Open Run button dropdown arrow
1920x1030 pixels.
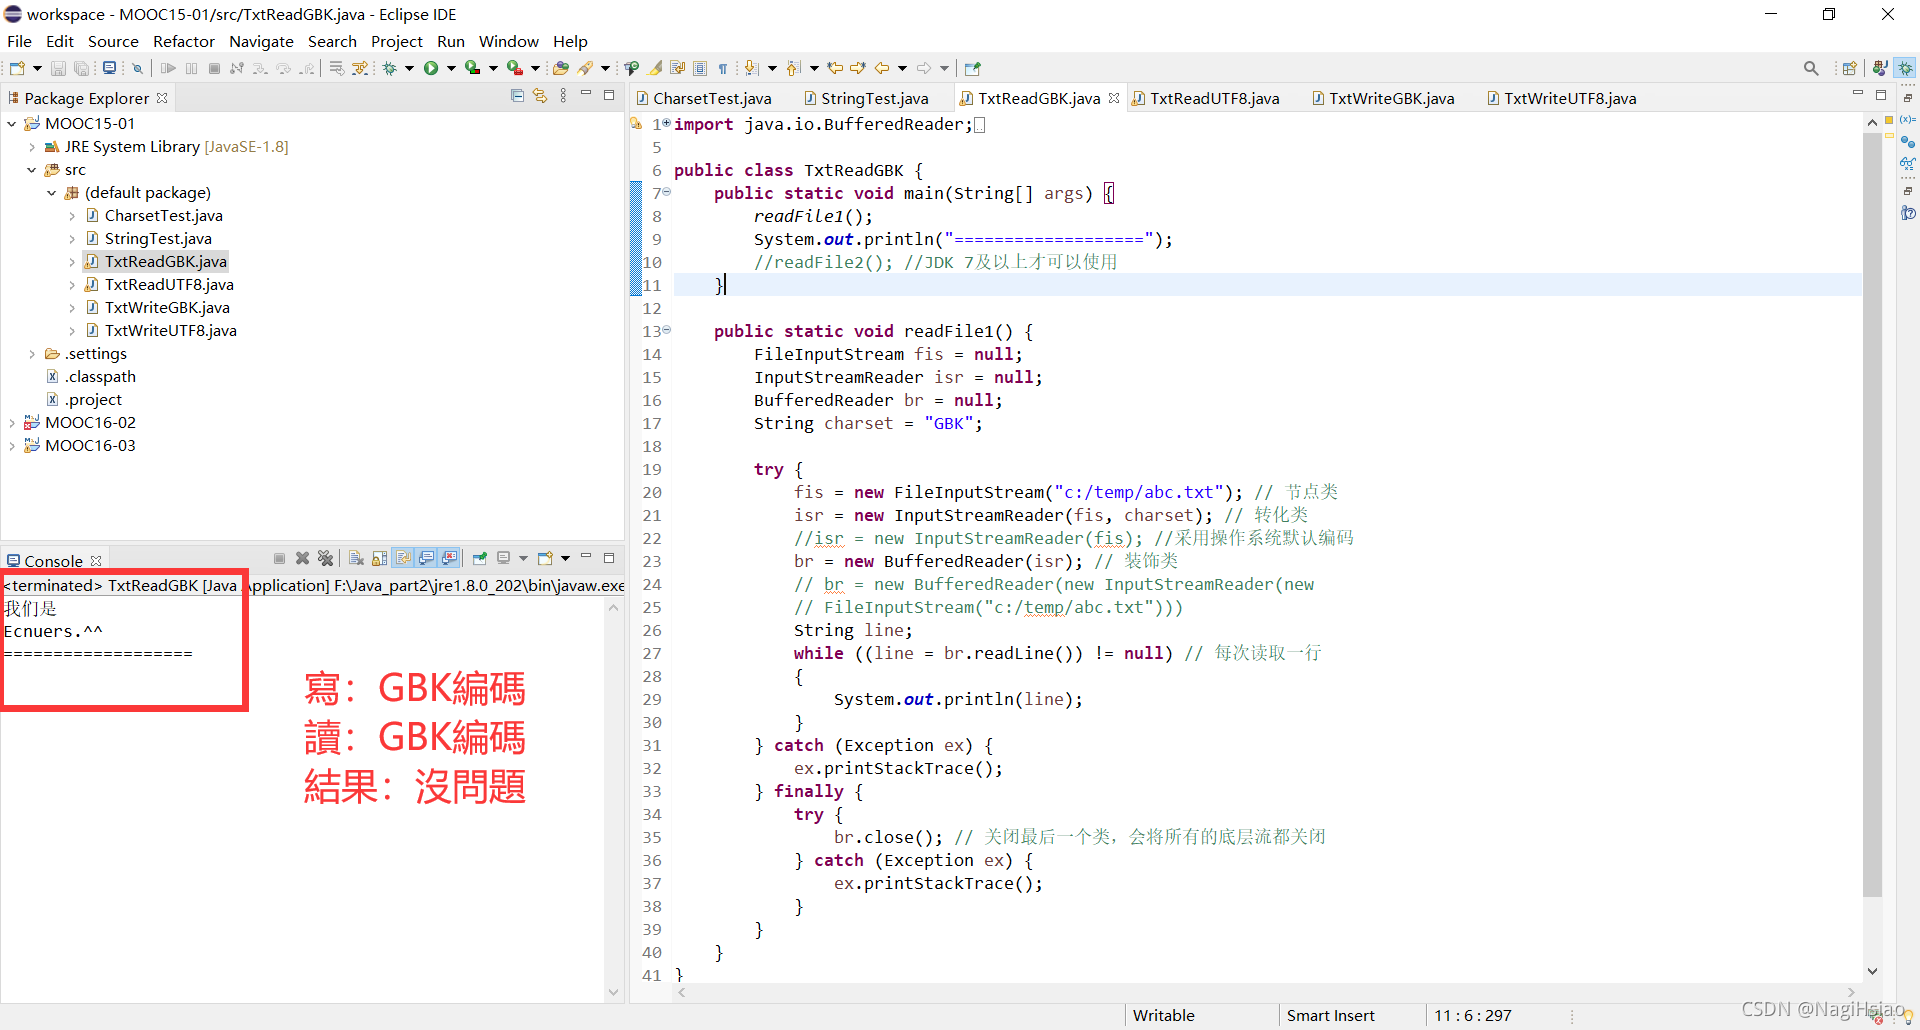[x=451, y=68]
